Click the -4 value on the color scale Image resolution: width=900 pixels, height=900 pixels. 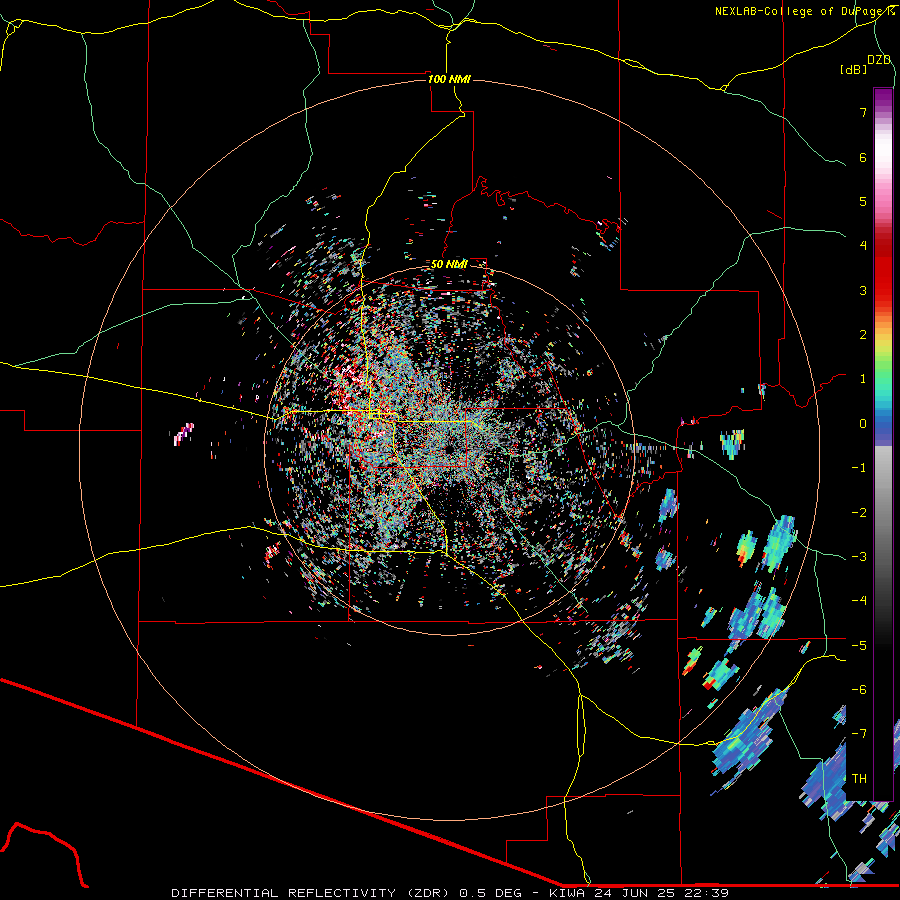click(x=859, y=600)
